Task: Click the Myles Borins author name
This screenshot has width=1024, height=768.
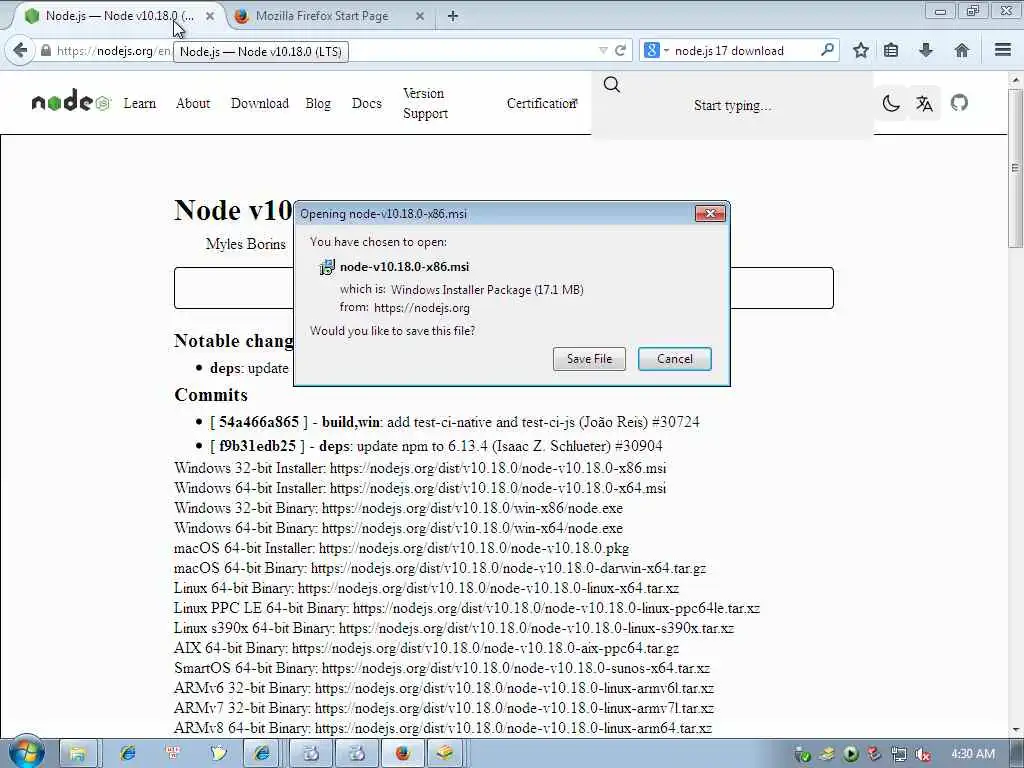Action: click(x=246, y=244)
